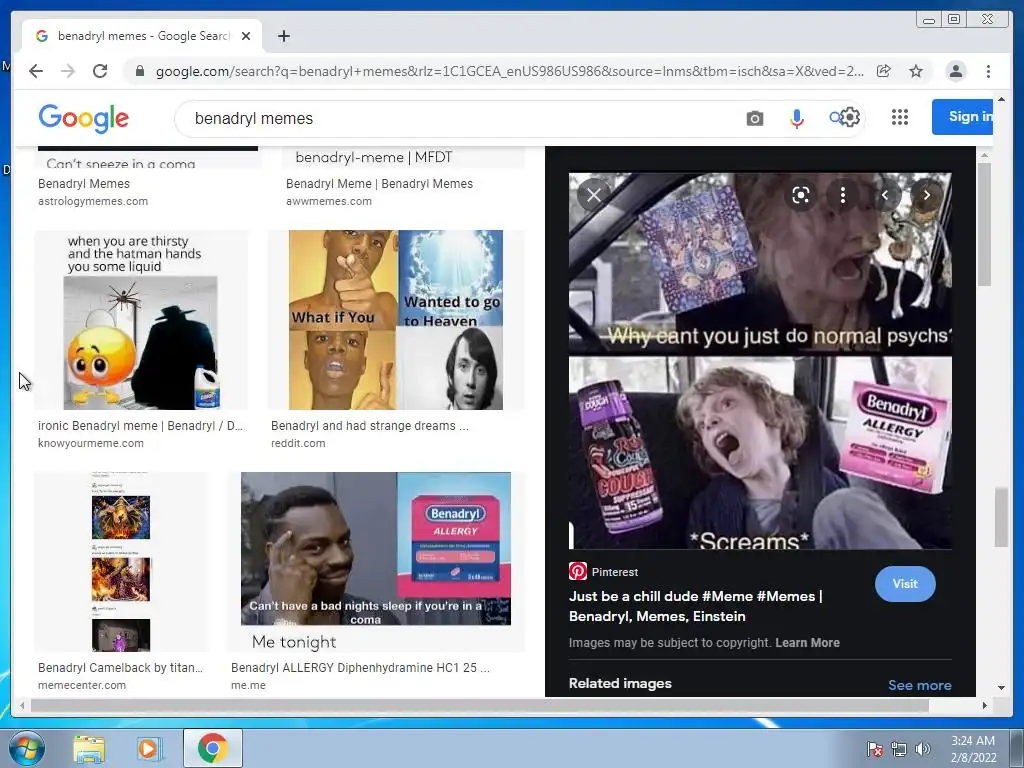Image resolution: width=1024 pixels, height=768 pixels.
Task: Click the me.me source text
Action: click(x=248, y=685)
